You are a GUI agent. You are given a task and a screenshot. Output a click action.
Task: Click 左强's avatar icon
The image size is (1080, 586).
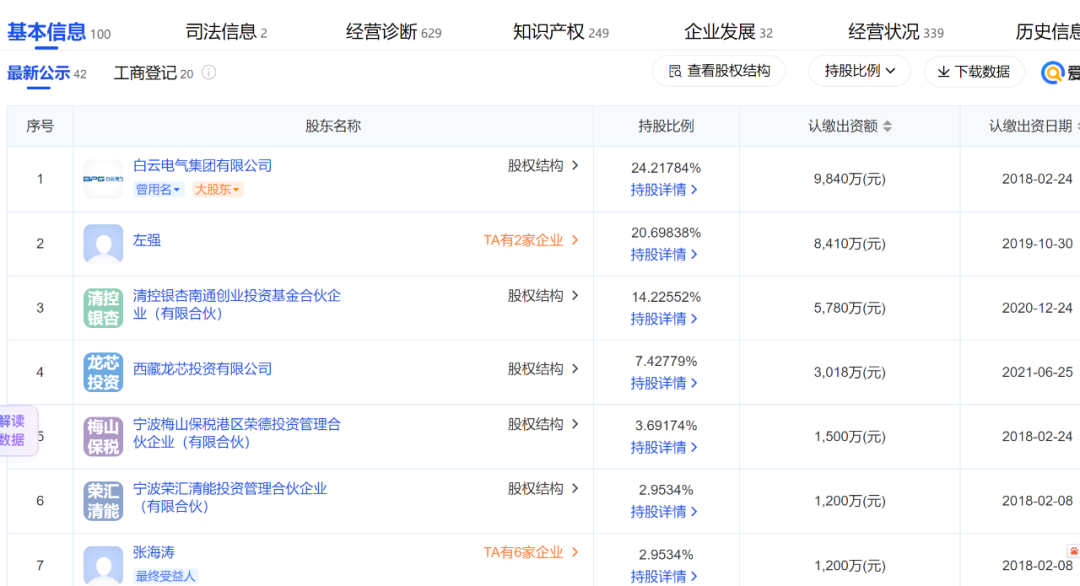(103, 243)
